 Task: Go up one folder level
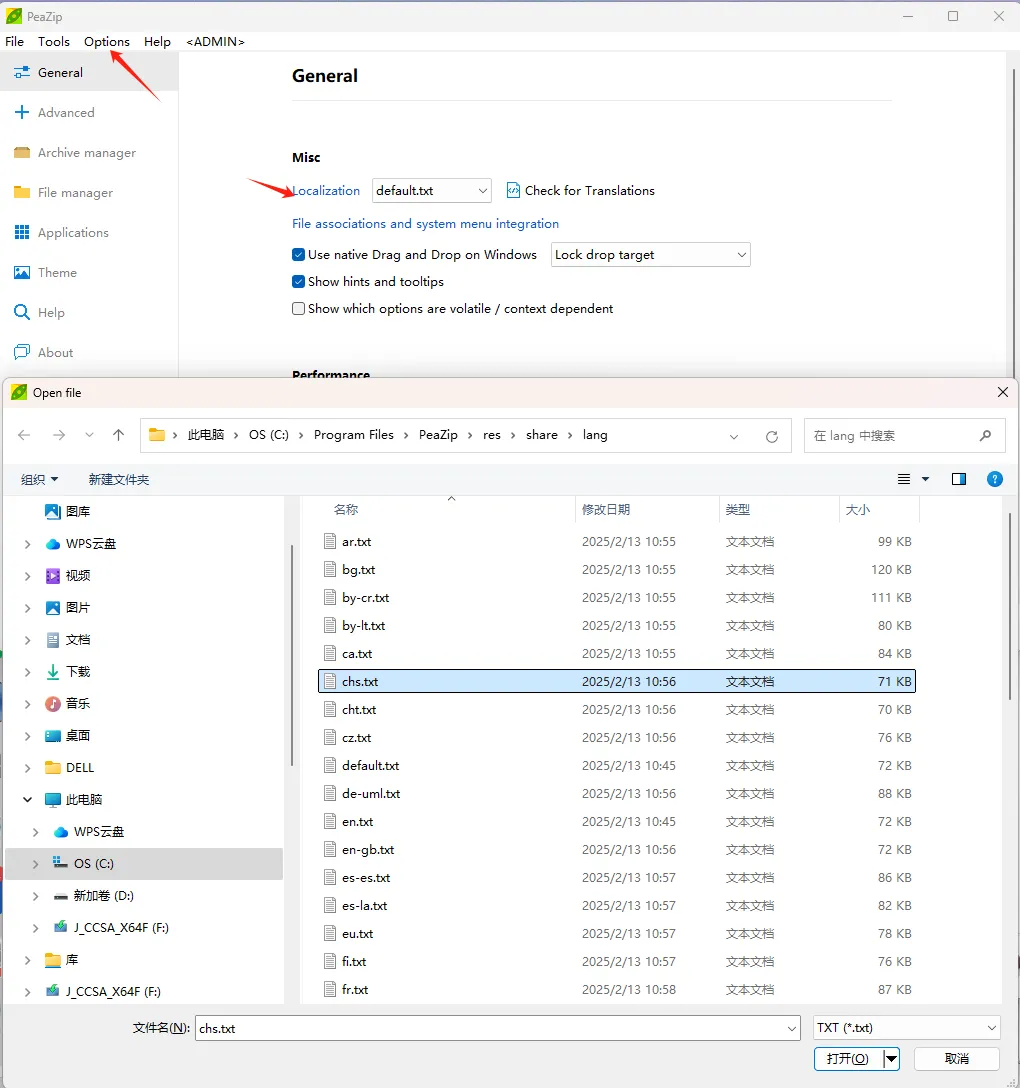pyautogui.click(x=119, y=435)
